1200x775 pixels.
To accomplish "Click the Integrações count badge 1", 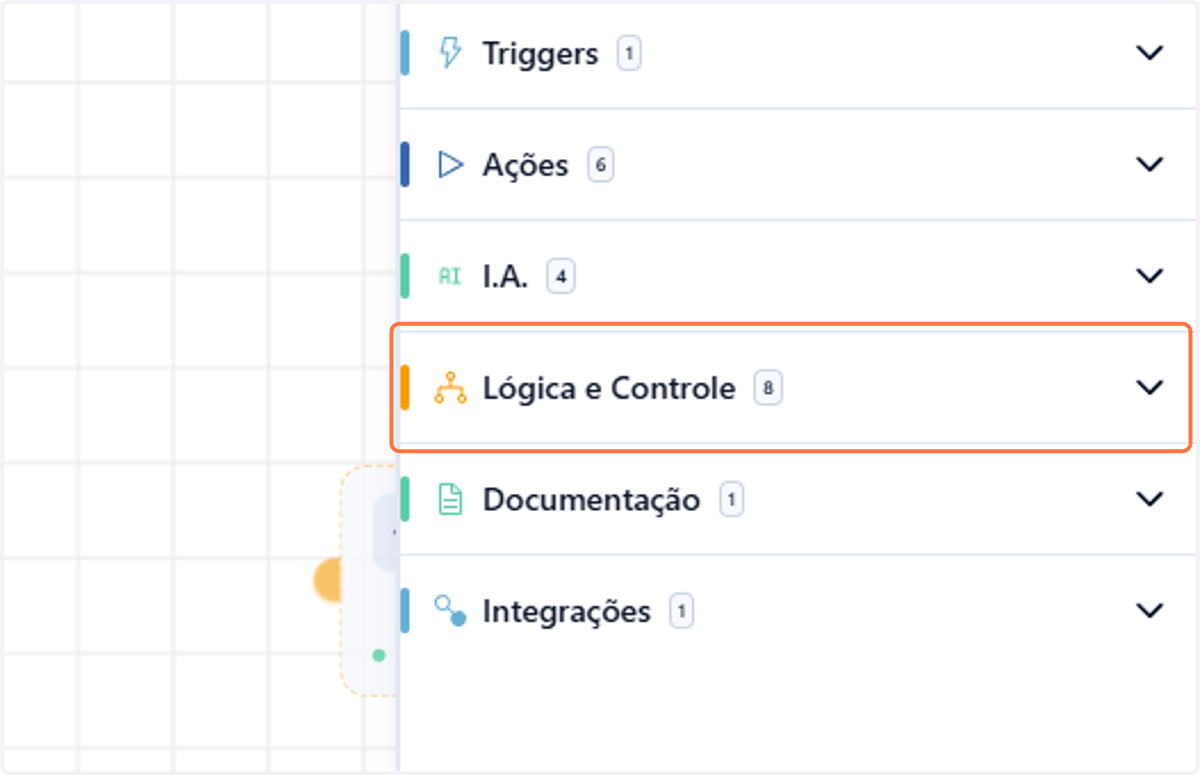I will pos(681,611).
